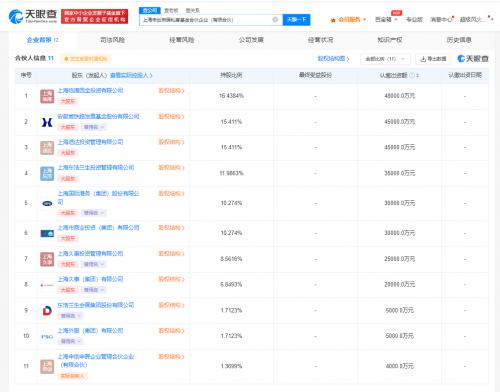The height and width of the screenshot is (392, 500).
Task: Click the blue logo in shareholder row 4
Action: pos(47,174)
